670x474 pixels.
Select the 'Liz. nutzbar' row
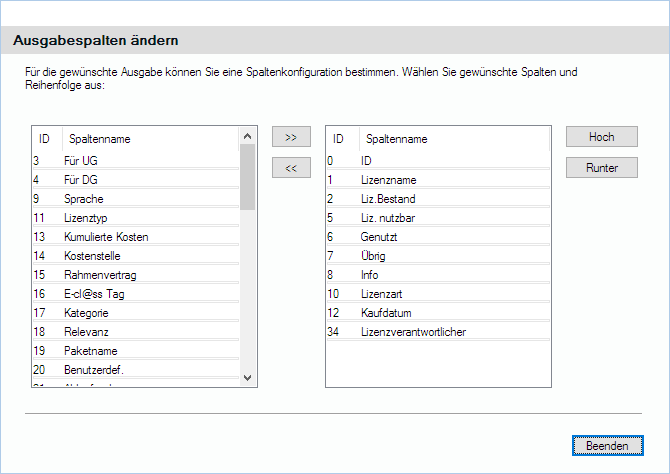coord(438,218)
